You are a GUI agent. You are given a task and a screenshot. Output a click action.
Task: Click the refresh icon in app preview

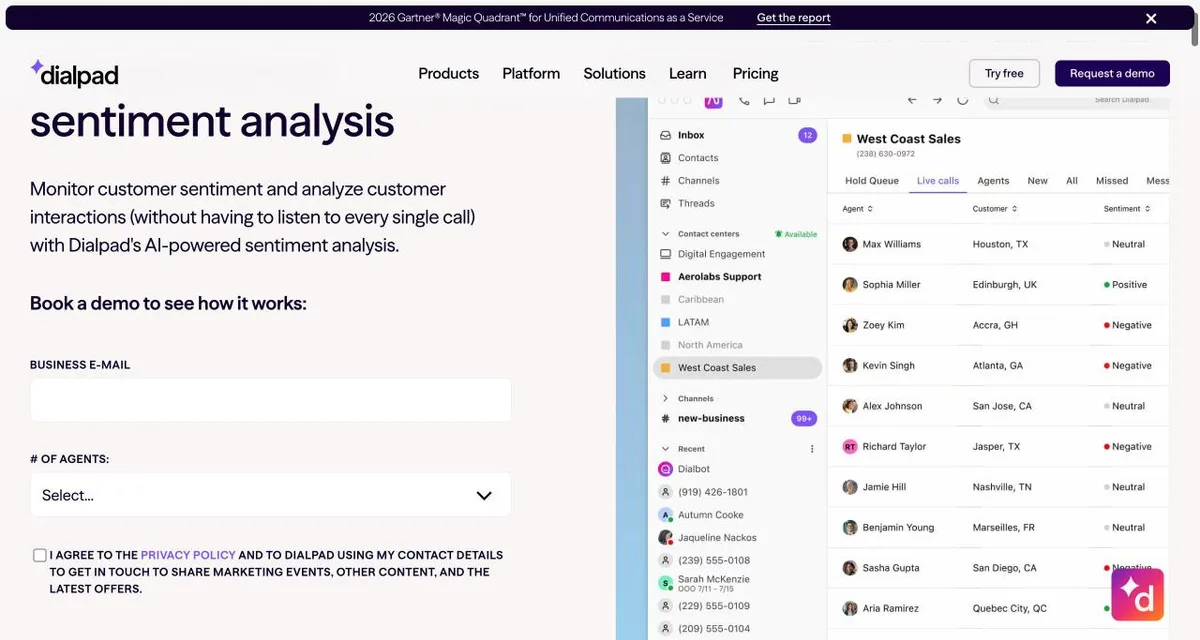[963, 100]
